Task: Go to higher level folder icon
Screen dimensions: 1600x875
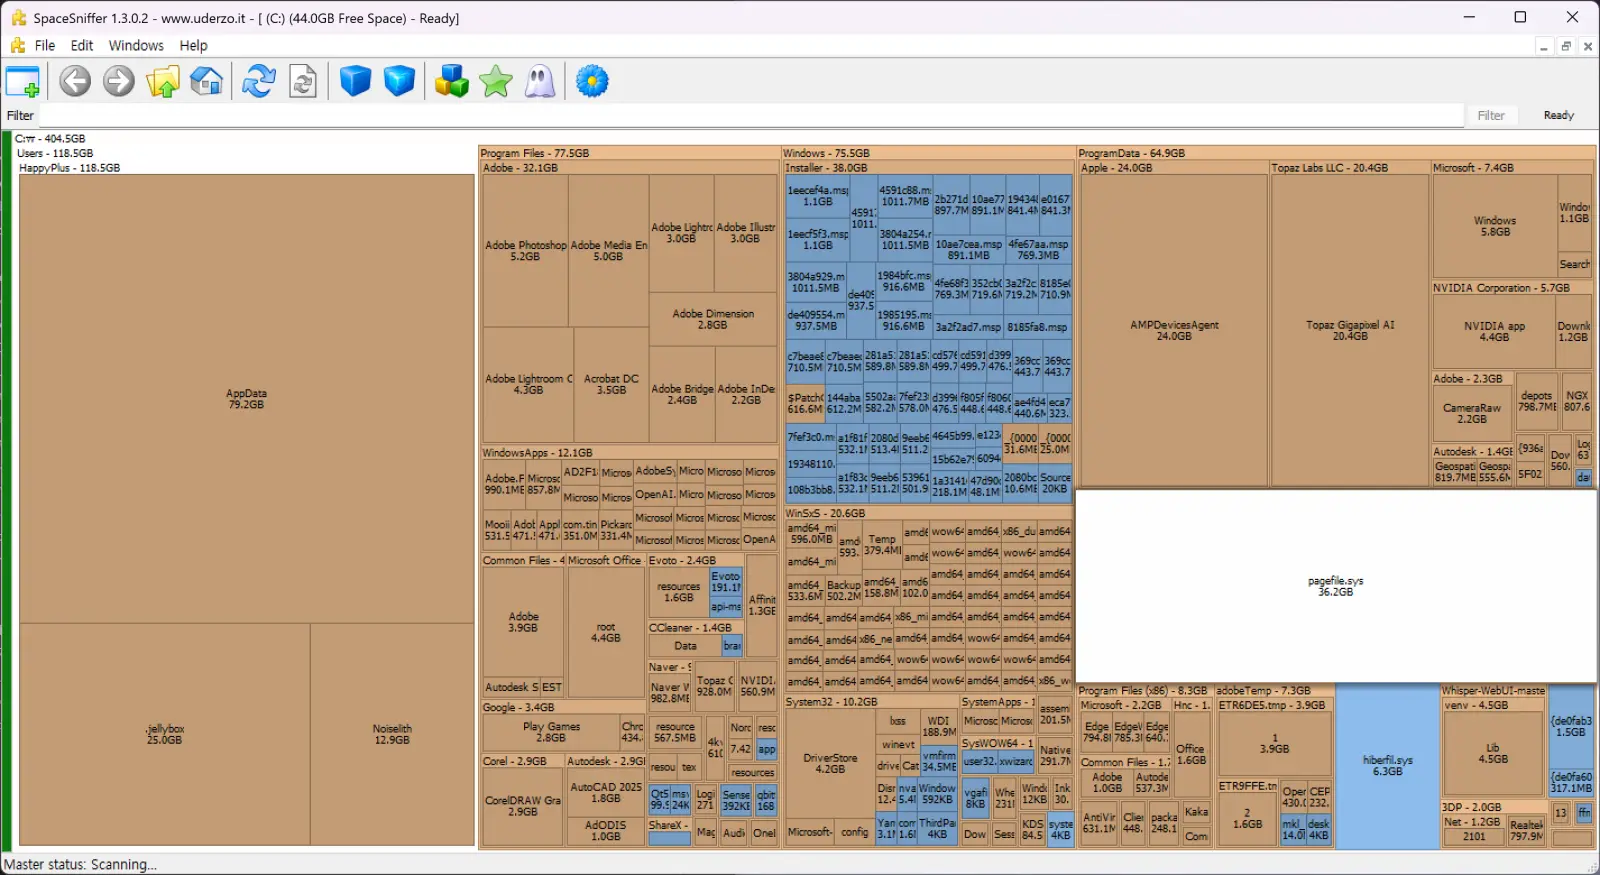Action: pyautogui.click(x=163, y=81)
